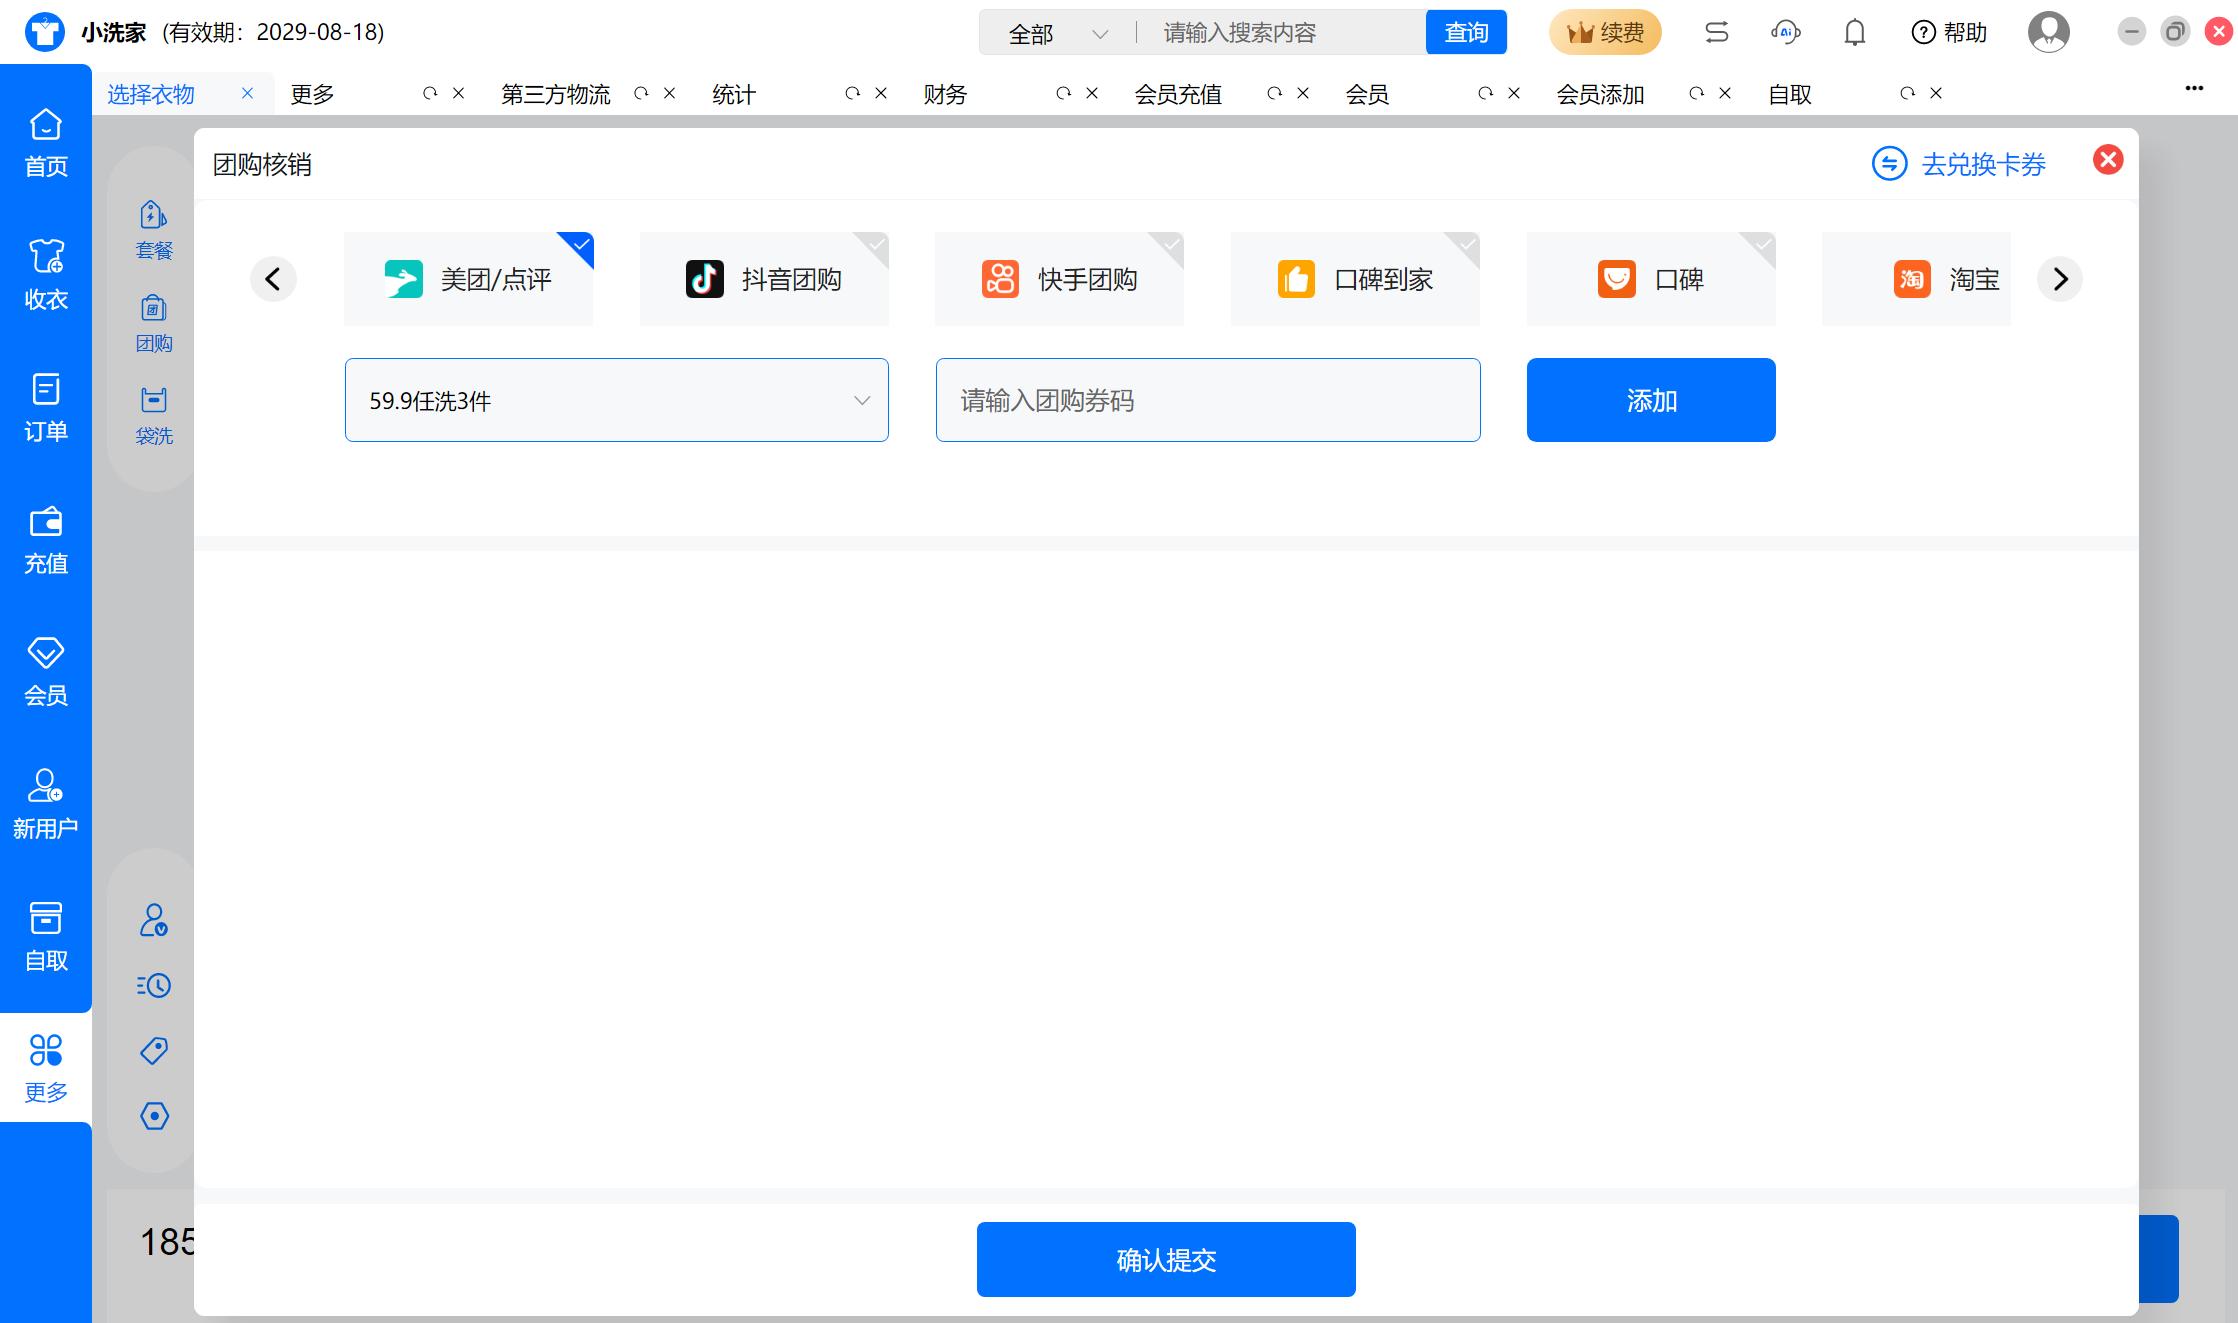The height and width of the screenshot is (1323, 2238).
Task: Open the AI customer service headset icon
Action: click(x=1785, y=33)
